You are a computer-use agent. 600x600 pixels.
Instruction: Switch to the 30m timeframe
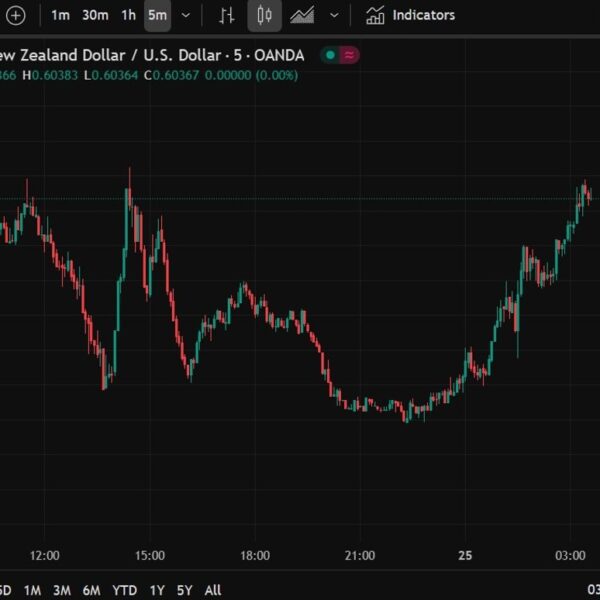(95, 15)
